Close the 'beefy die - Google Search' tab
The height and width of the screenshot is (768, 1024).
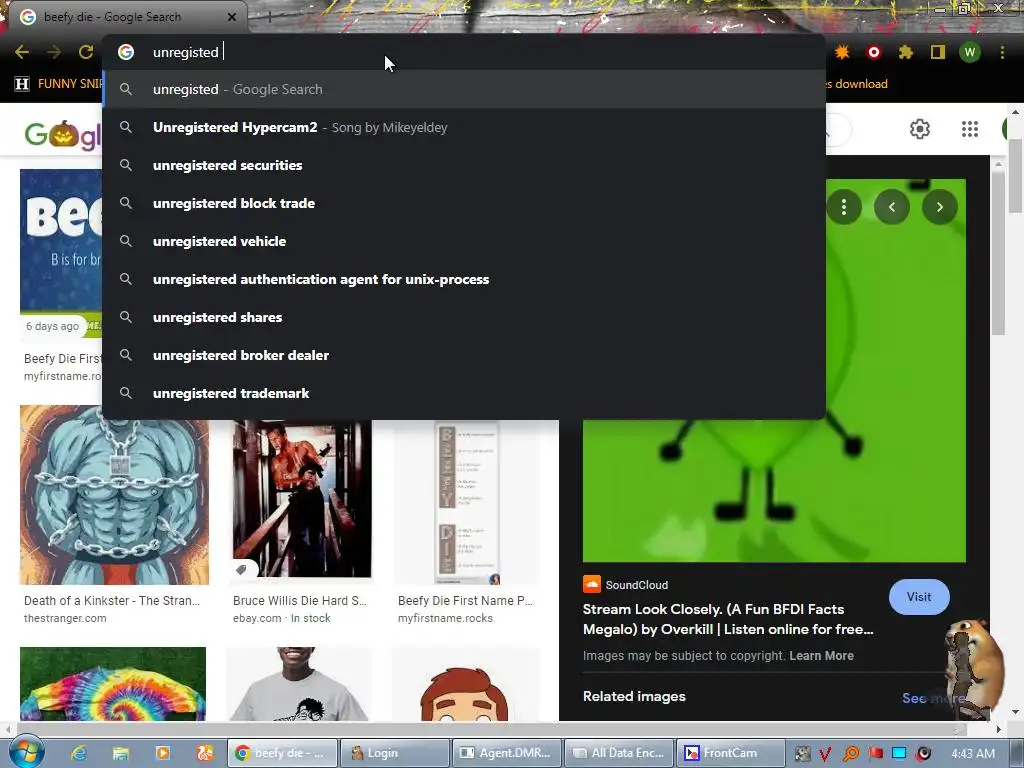pyautogui.click(x=232, y=17)
